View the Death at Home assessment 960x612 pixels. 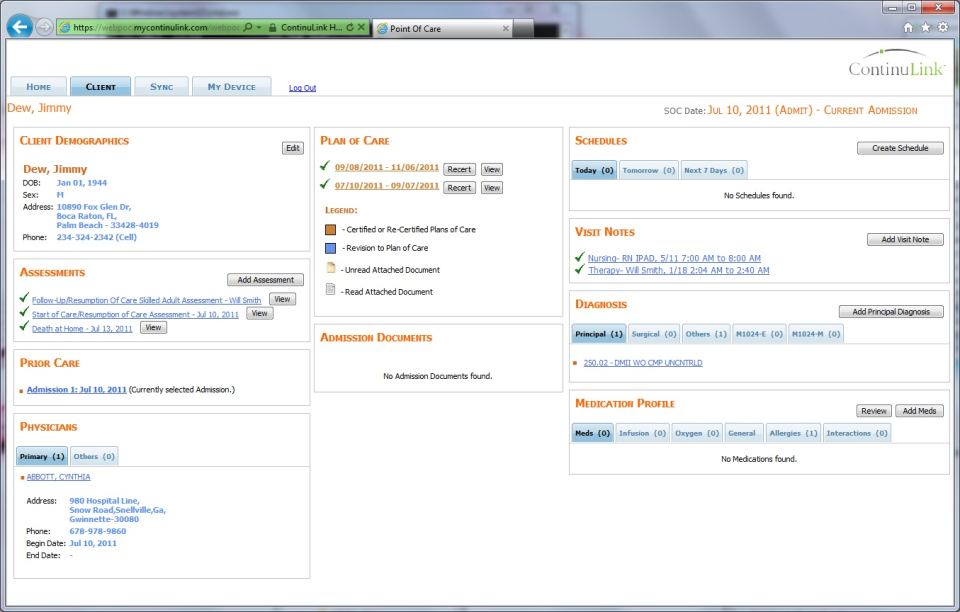[x=153, y=327]
